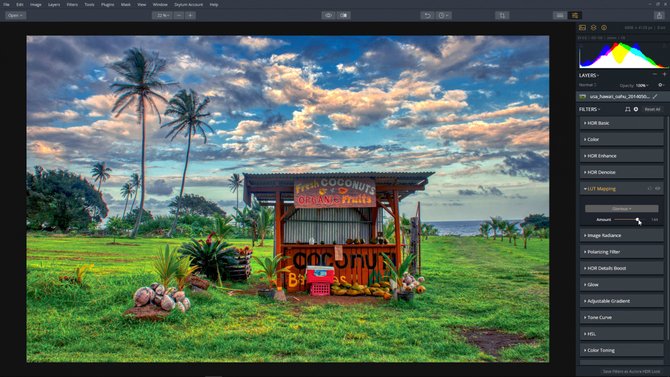Open the Filters menu
Viewport: 670px width, 377px height.
72,4
